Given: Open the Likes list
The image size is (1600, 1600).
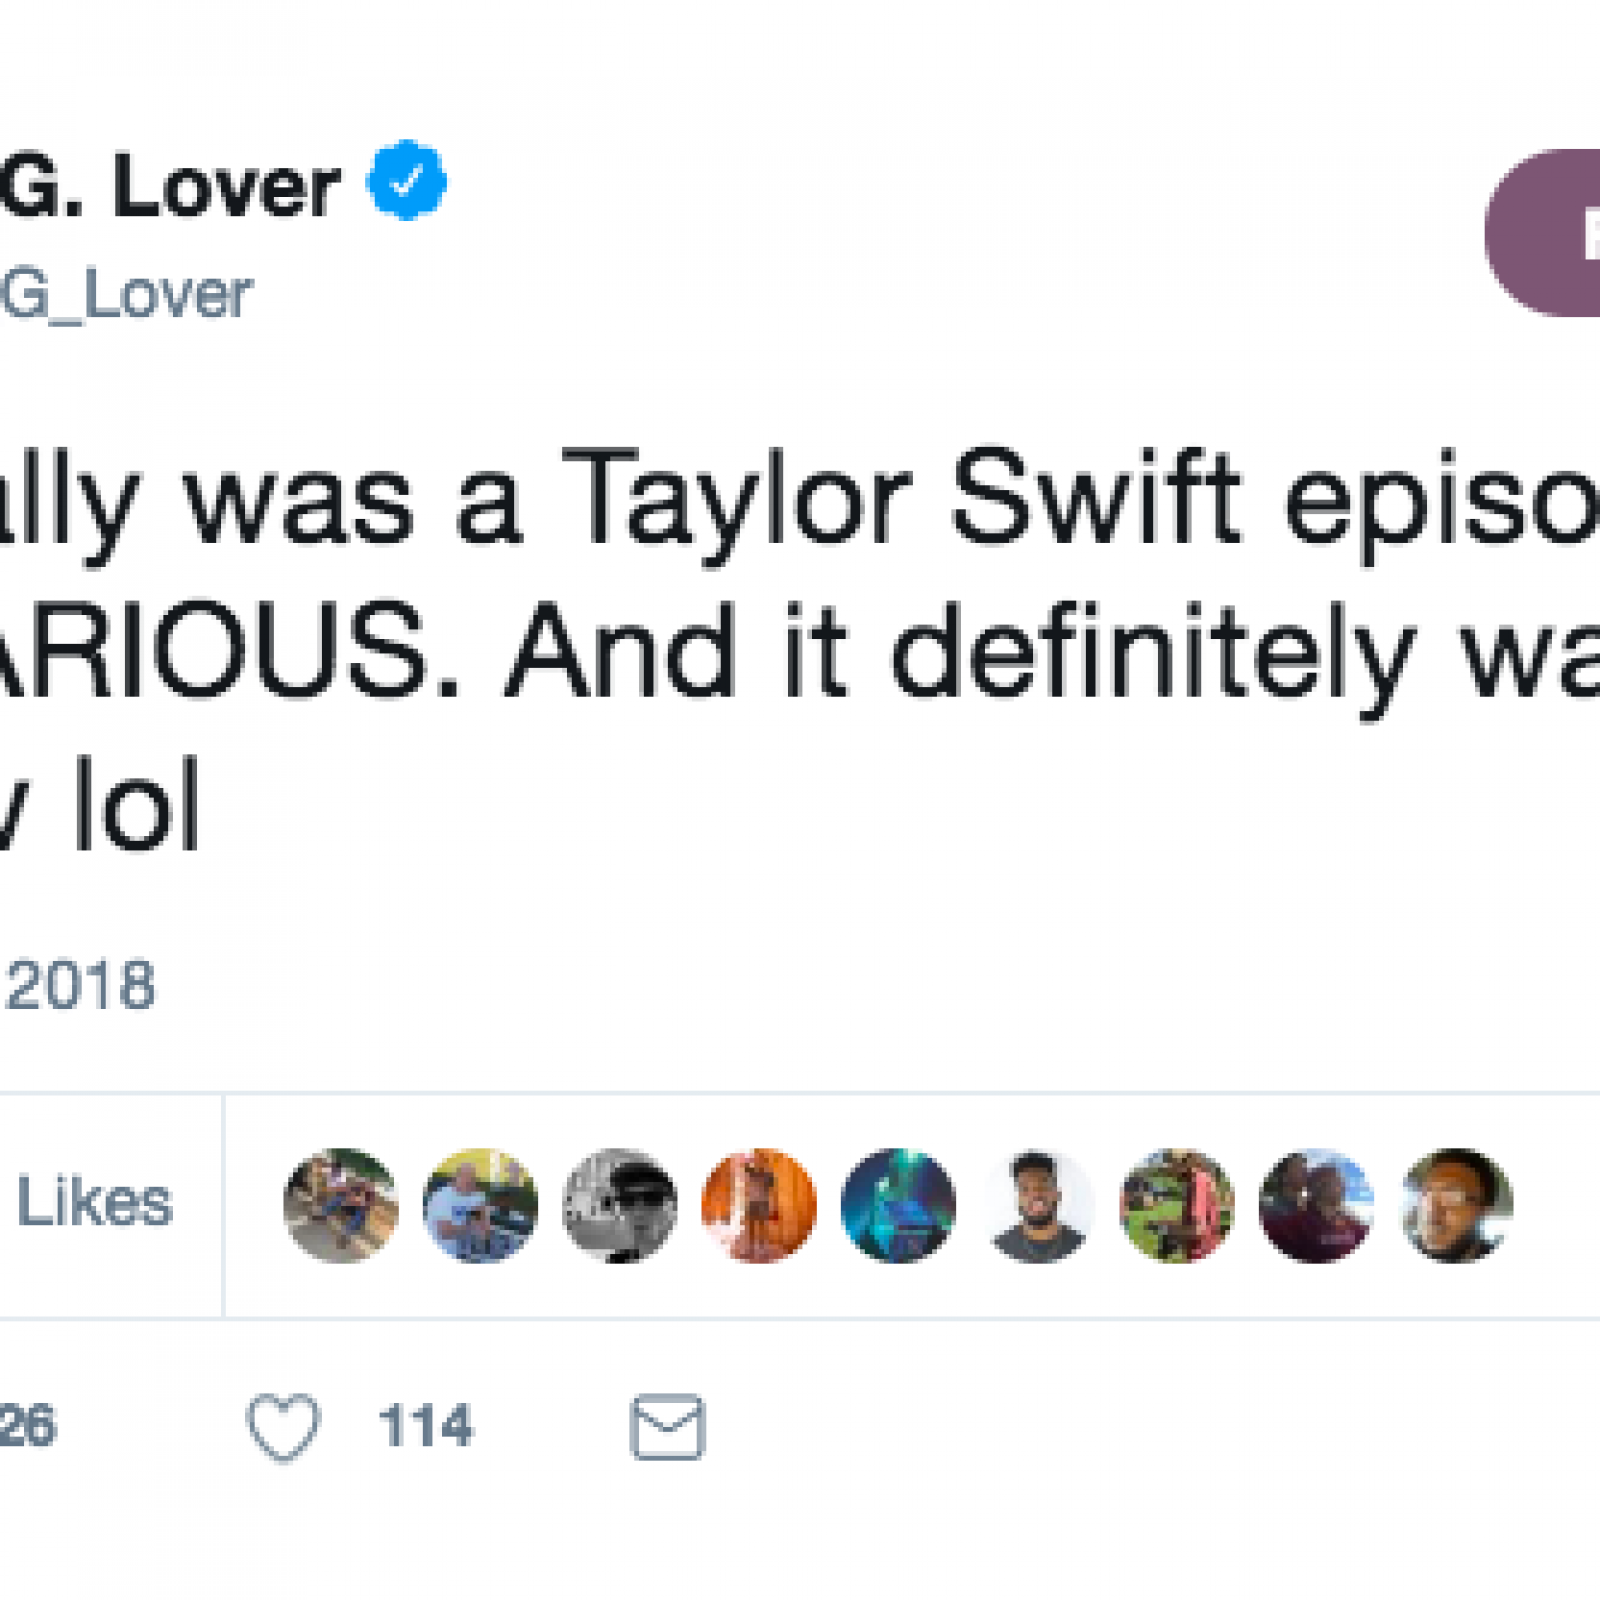Looking at the screenshot, I should [x=94, y=1203].
